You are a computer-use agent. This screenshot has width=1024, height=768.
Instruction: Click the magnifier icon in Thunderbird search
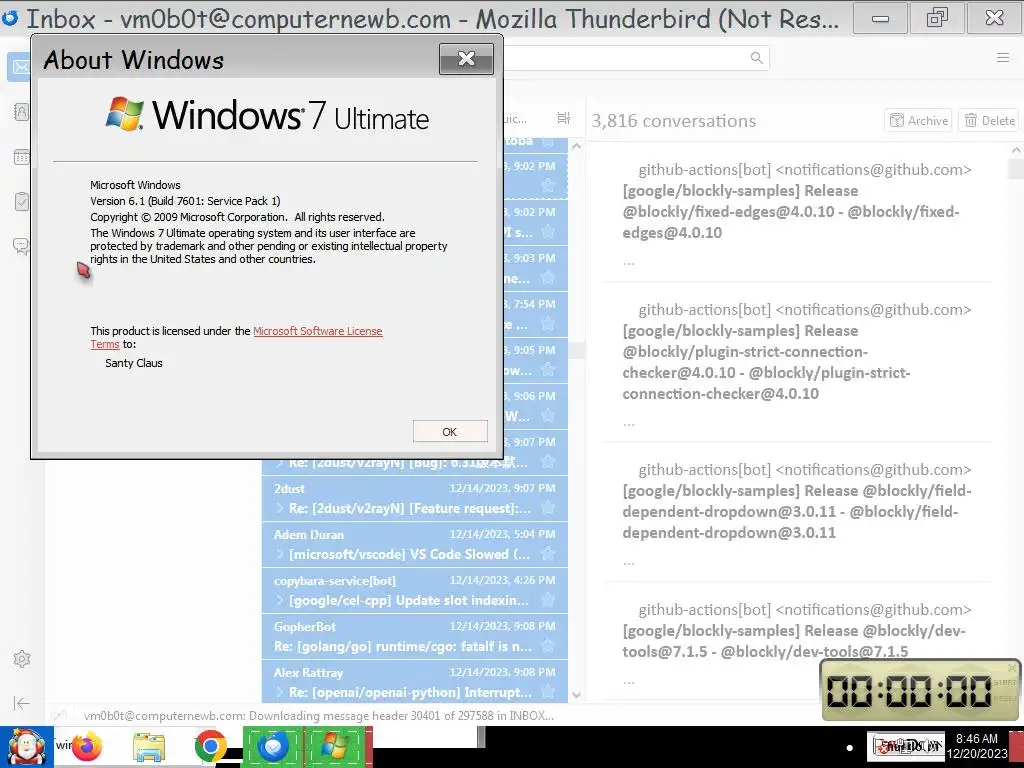tap(756, 57)
